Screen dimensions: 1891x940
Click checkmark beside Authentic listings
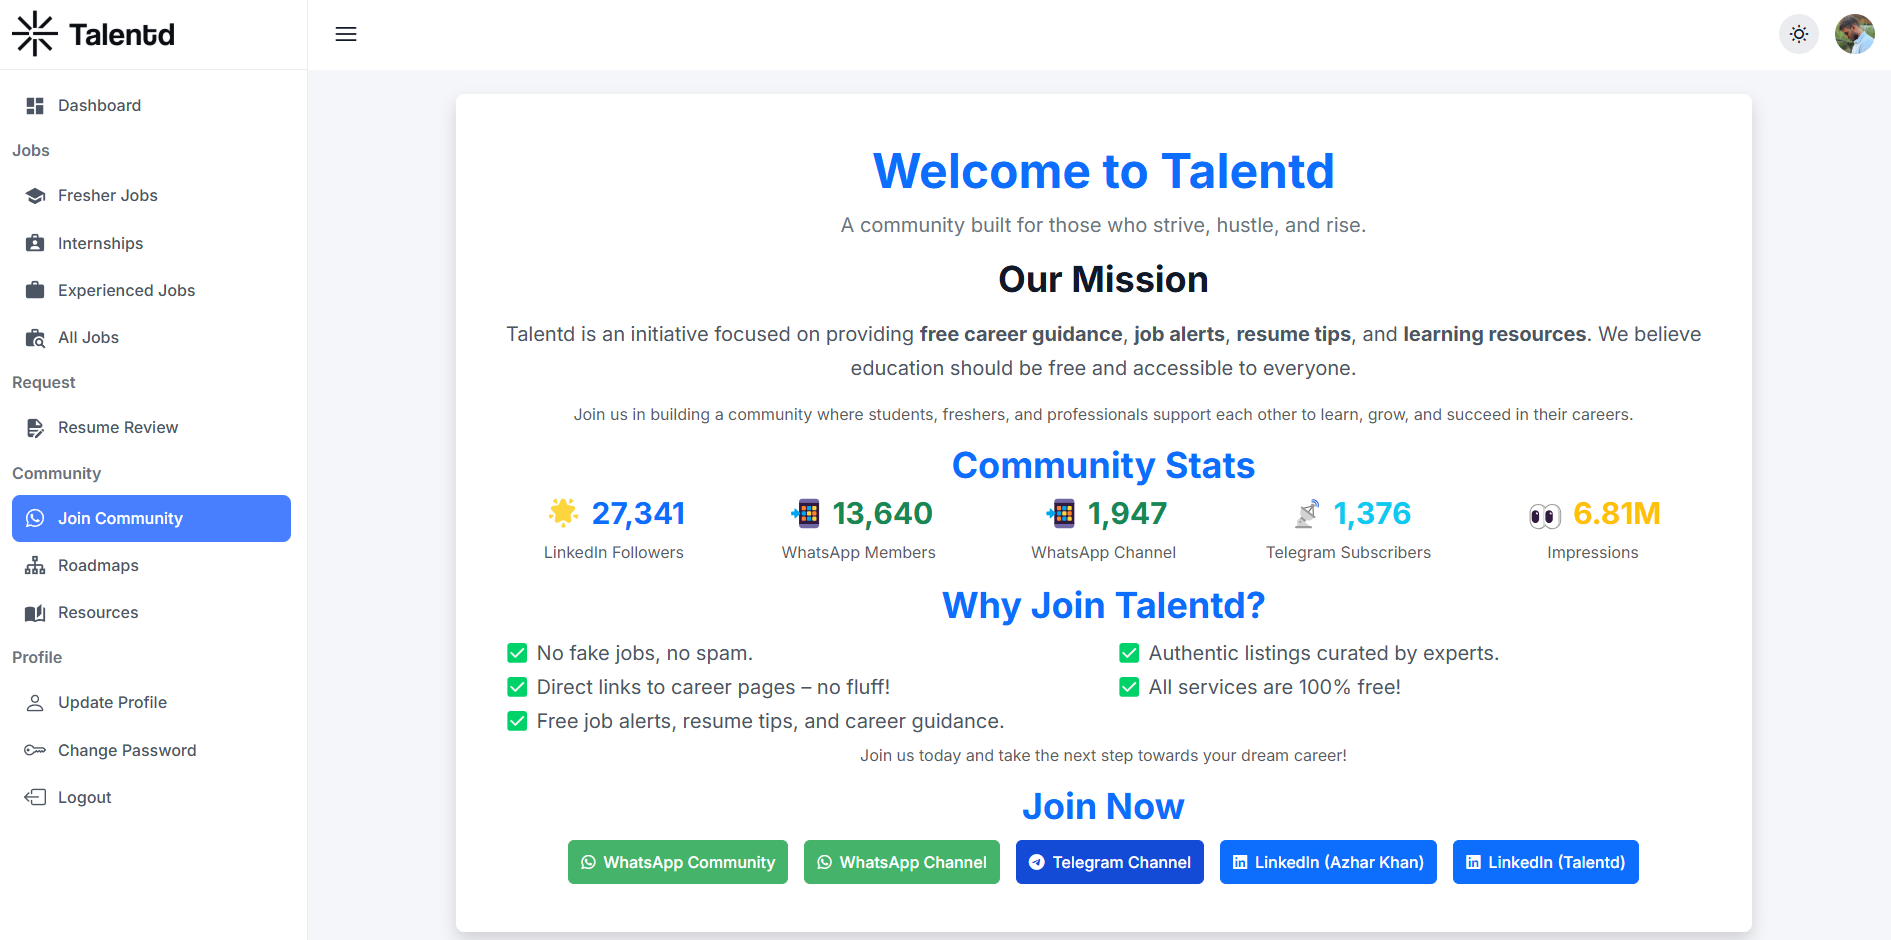pos(1129,653)
